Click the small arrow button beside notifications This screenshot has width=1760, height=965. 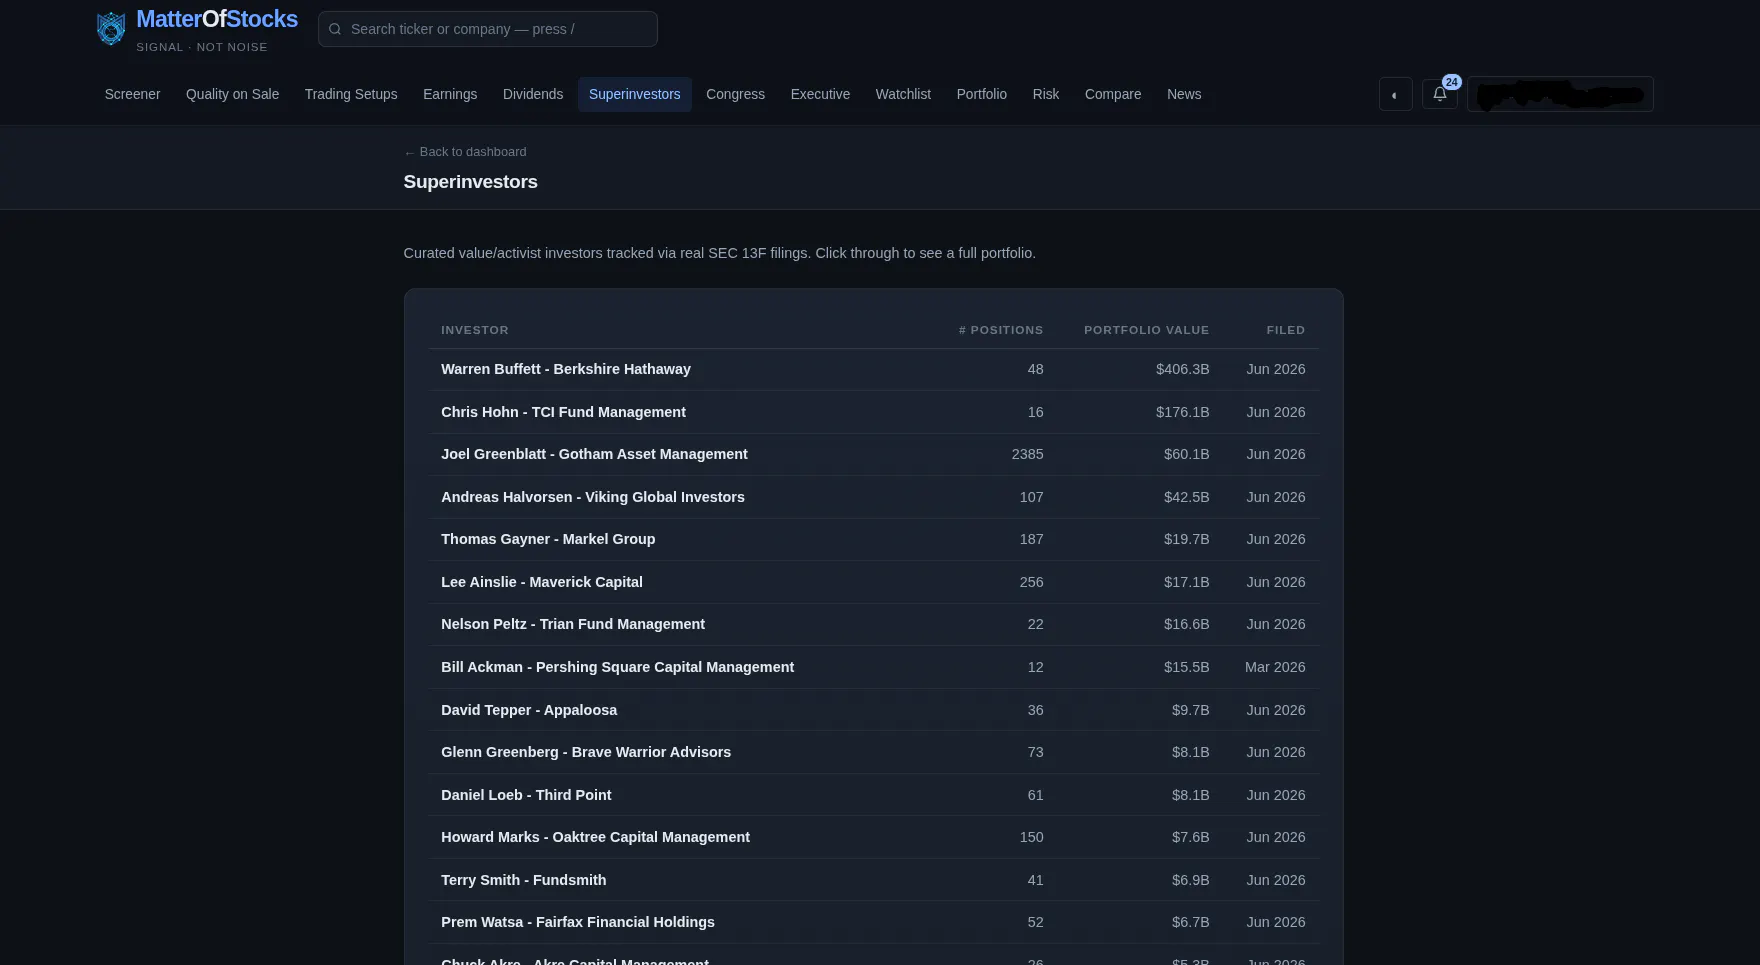[1395, 94]
